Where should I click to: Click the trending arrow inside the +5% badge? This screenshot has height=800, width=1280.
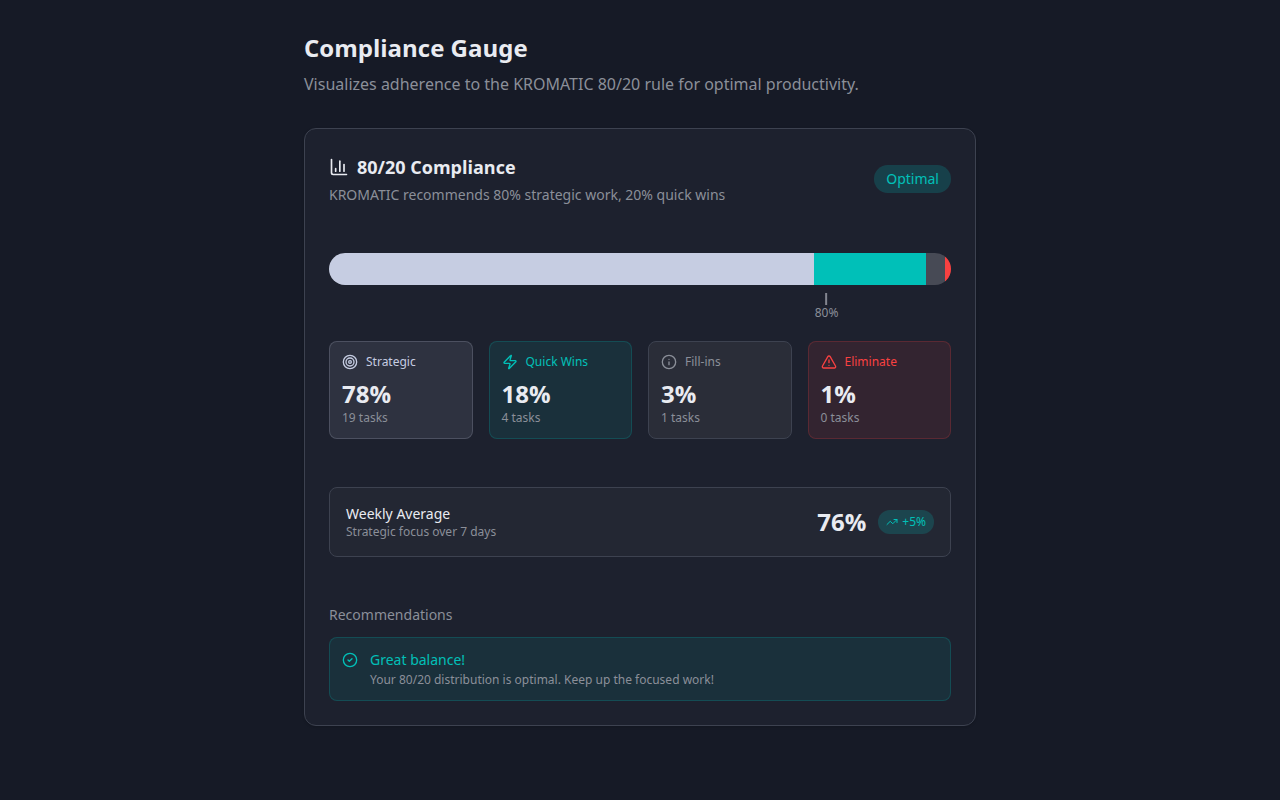890,521
